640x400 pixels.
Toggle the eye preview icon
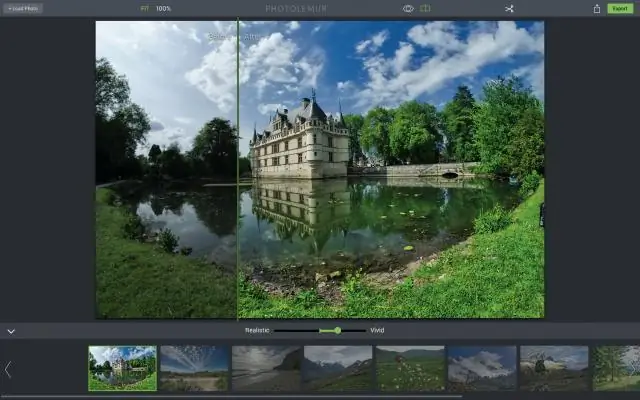pos(408,8)
